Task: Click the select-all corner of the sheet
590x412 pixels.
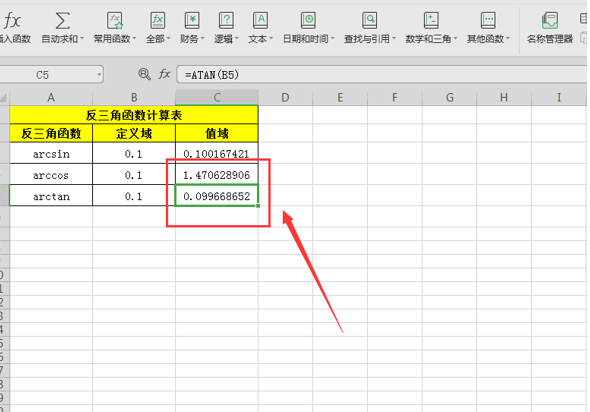Action: (x=4, y=98)
